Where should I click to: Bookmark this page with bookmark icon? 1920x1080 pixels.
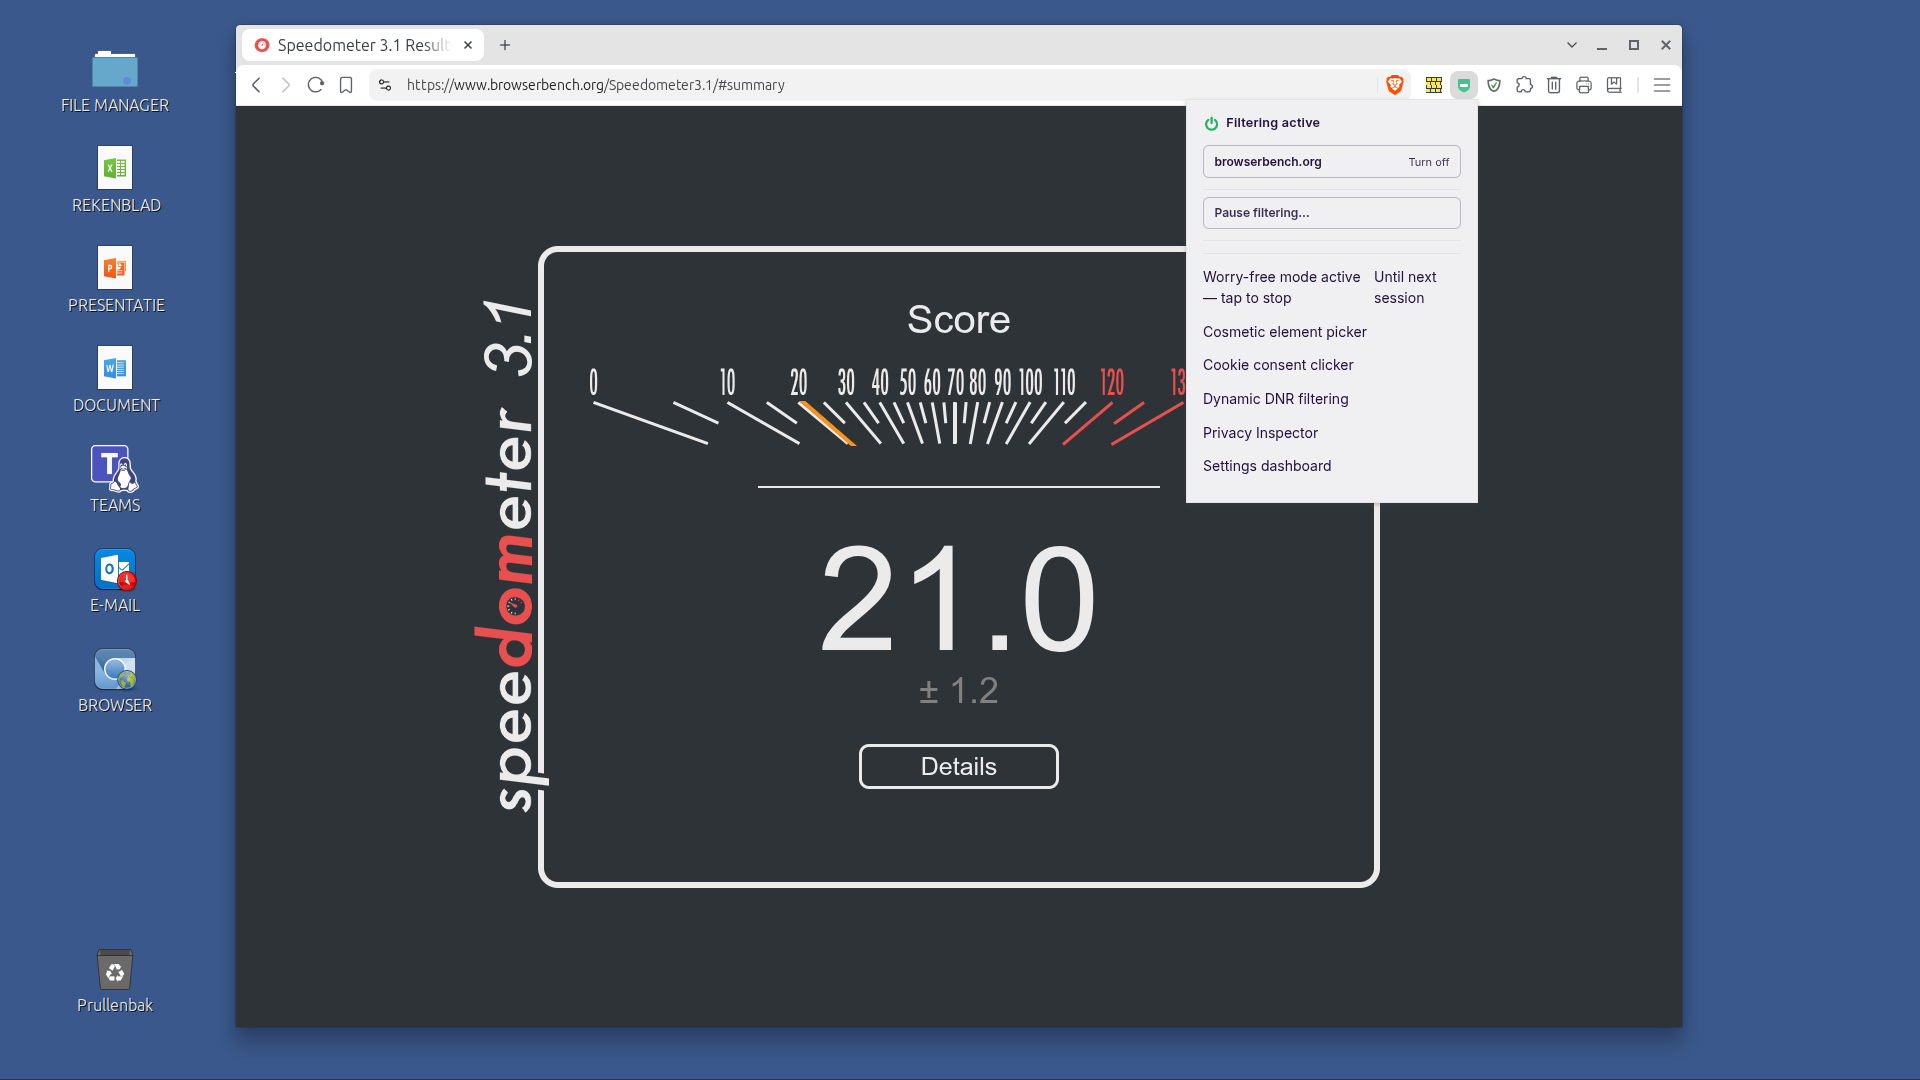pos(346,85)
